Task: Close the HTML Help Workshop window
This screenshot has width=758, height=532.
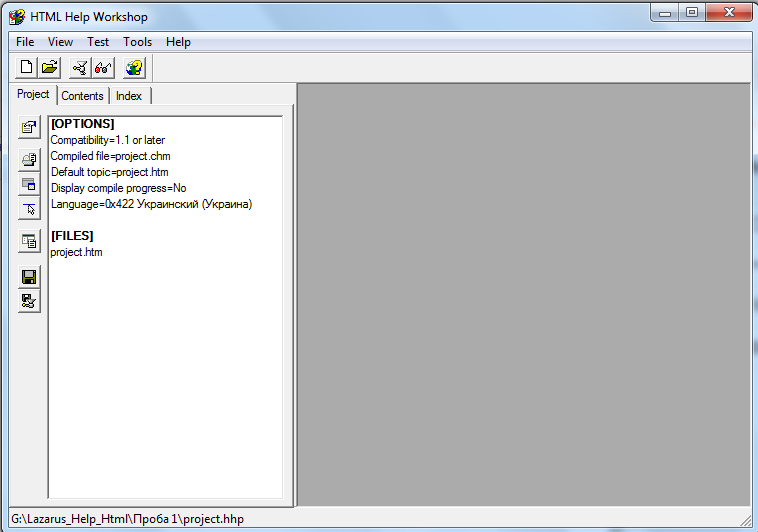Action: point(729,13)
